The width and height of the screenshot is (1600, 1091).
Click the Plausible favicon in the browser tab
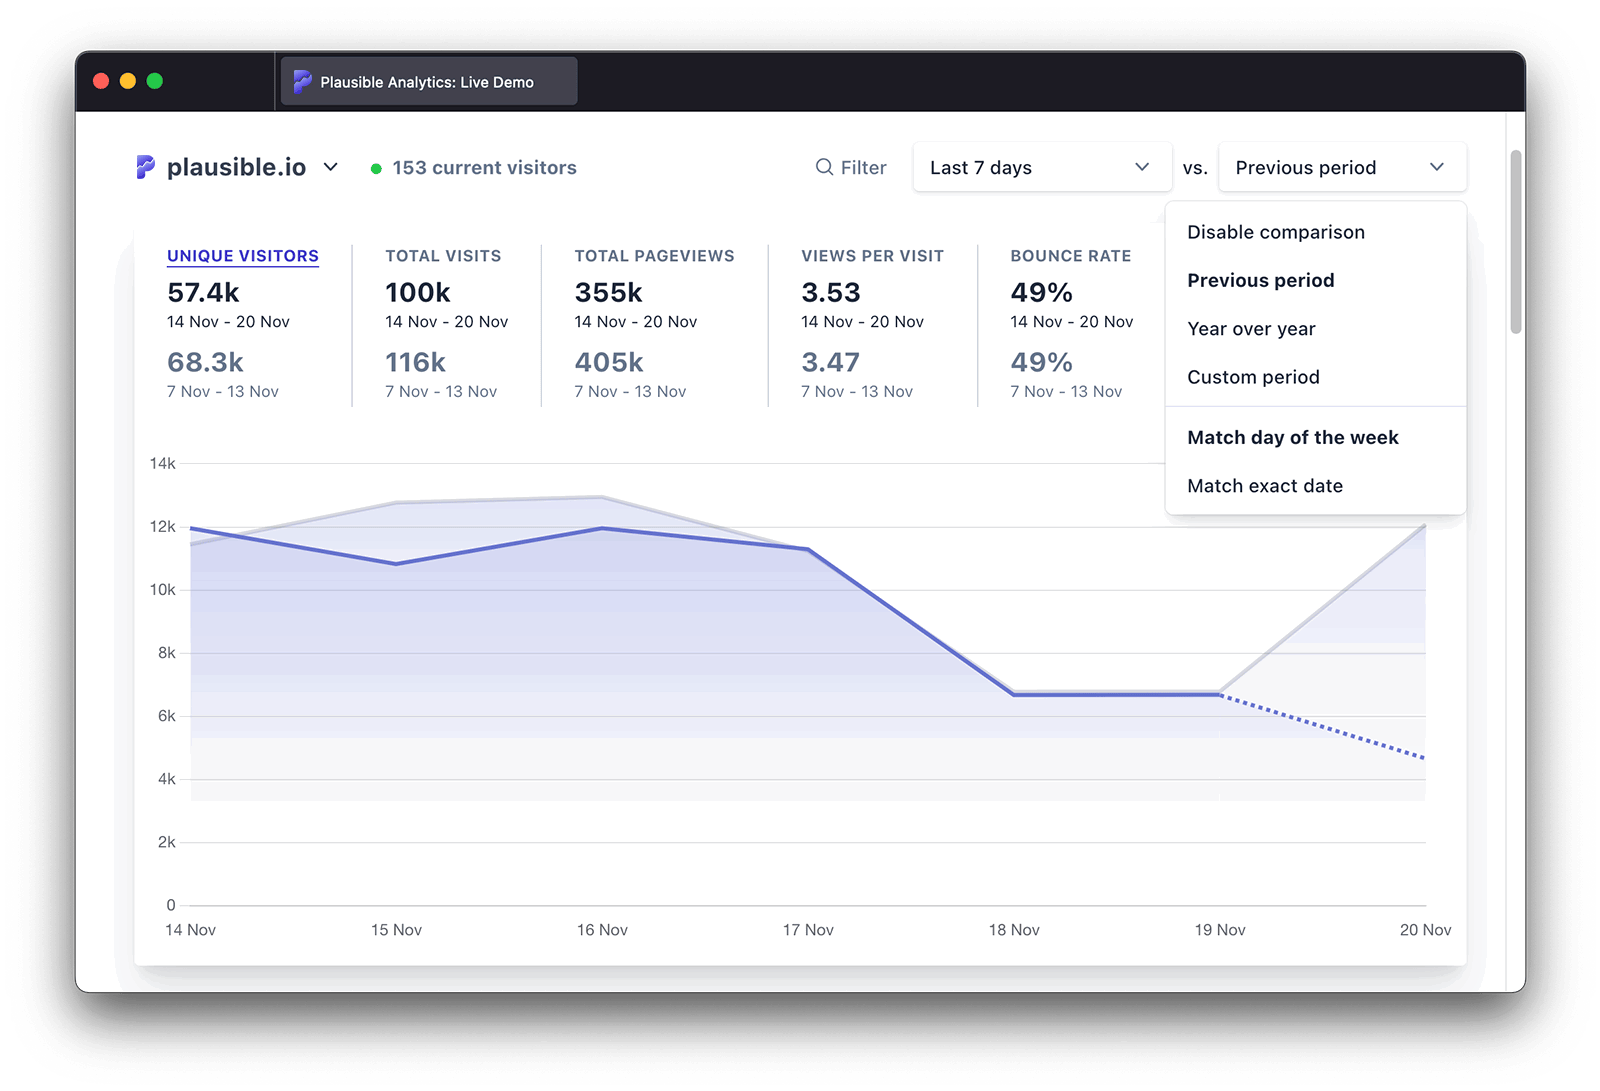tap(302, 81)
